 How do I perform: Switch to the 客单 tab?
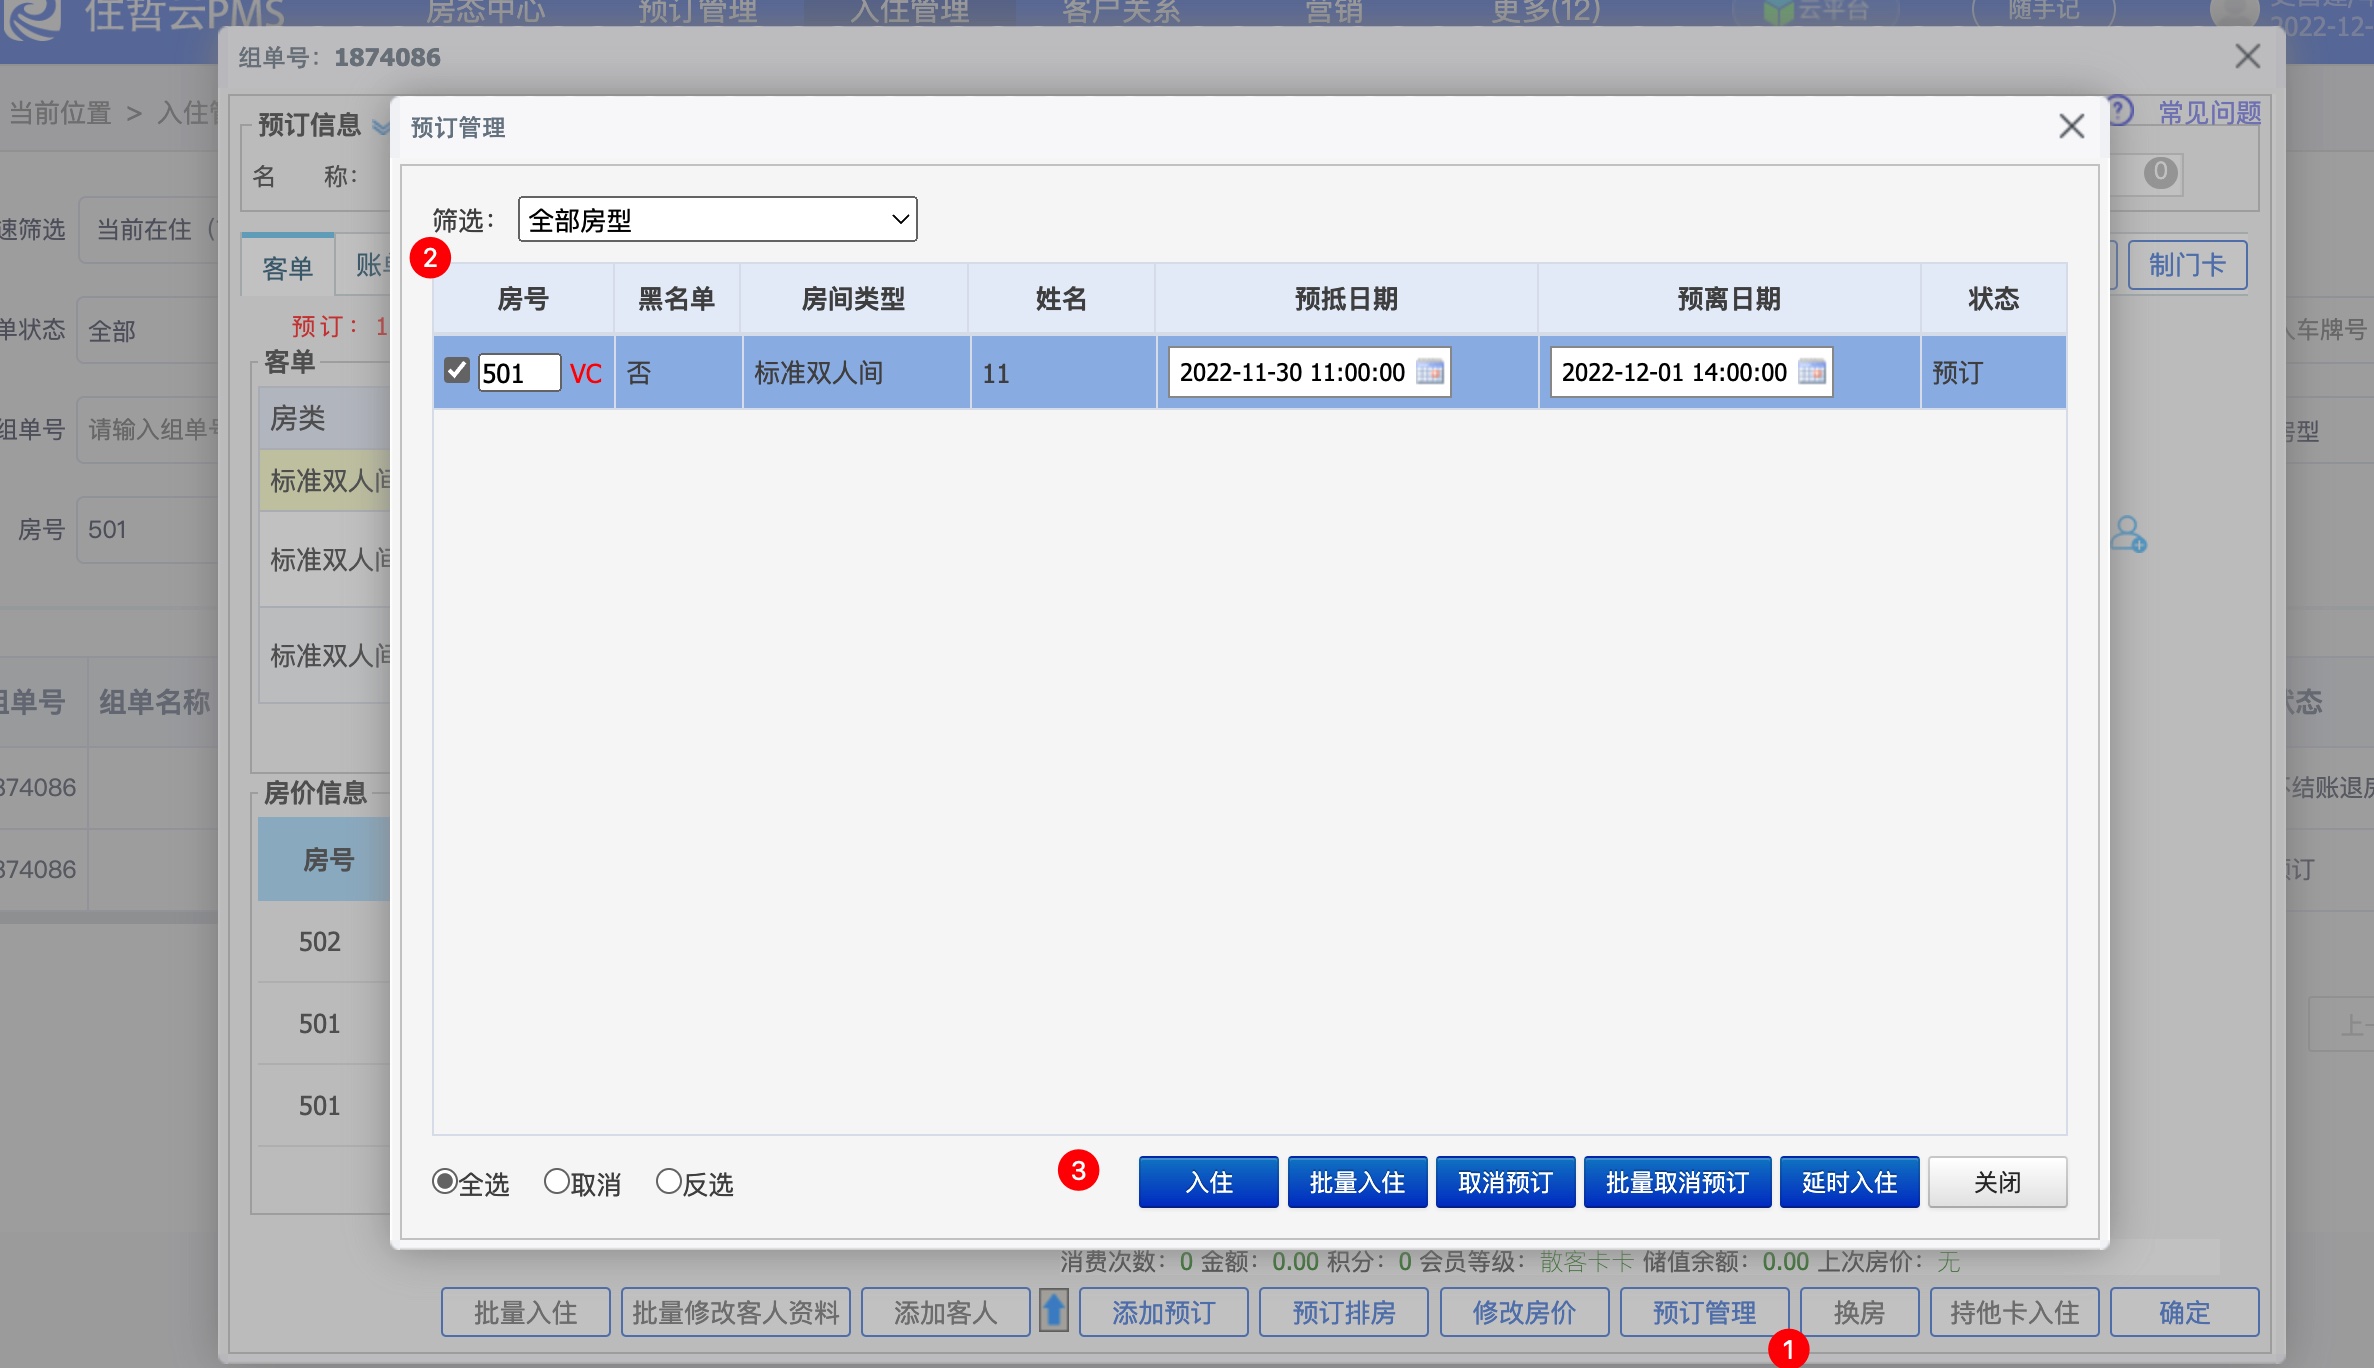click(x=288, y=267)
